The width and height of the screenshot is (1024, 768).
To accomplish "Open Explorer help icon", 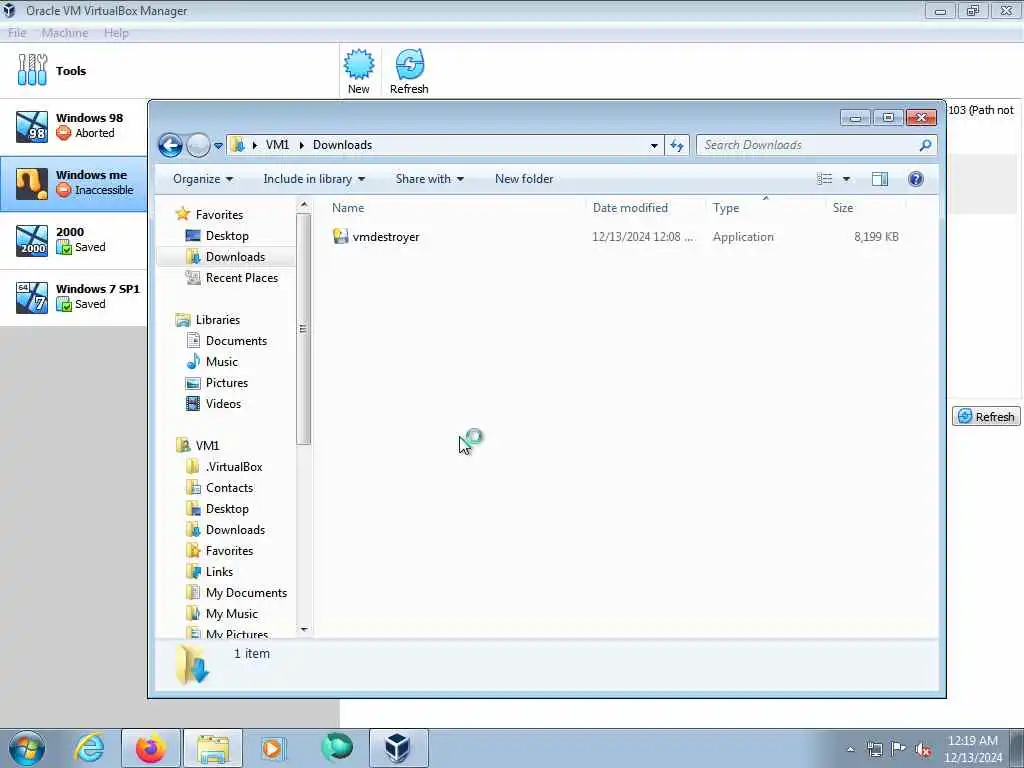I will click(x=916, y=179).
